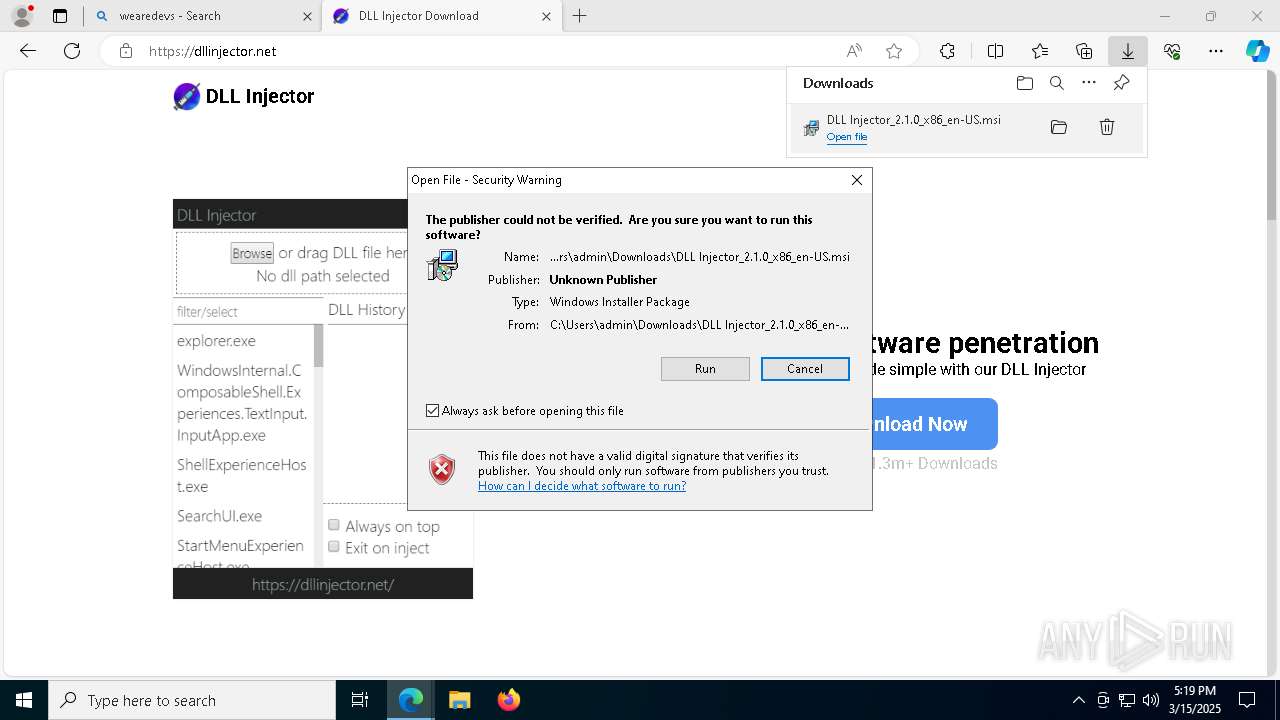The image size is (1280, 720).
Task: Click the https://dllinjector.net/ footer text
Action: click(x=323, y=584)
